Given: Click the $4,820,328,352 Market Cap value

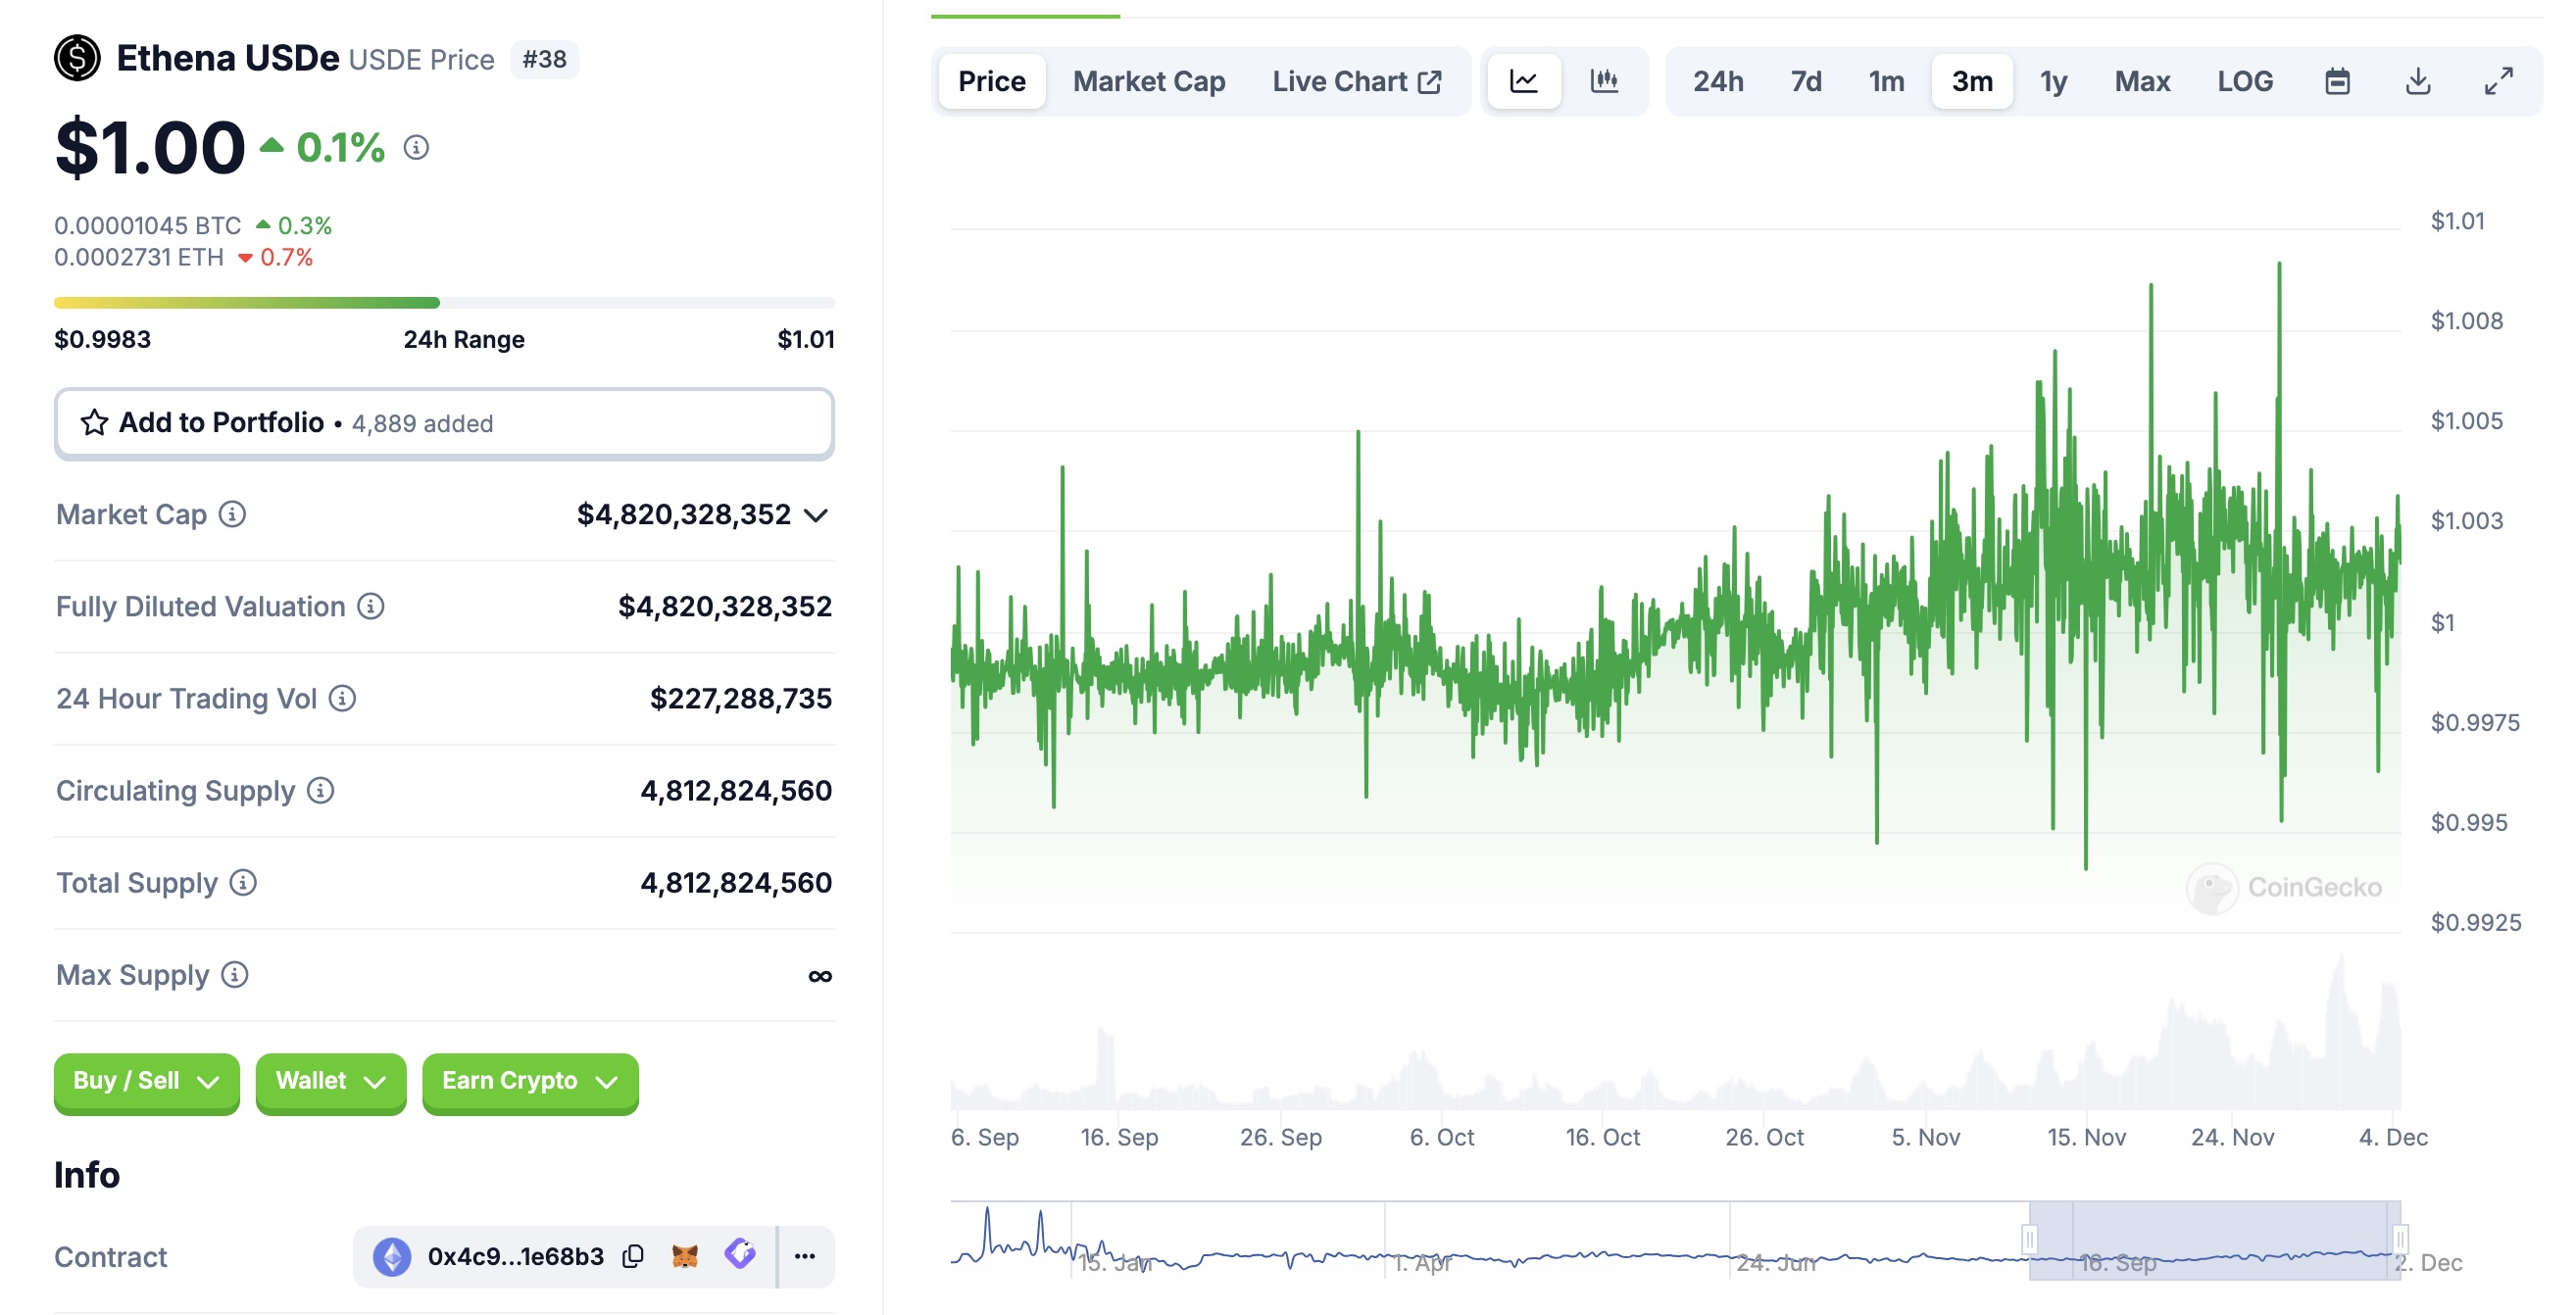Looking at the screenshot, I should [683, 514].
